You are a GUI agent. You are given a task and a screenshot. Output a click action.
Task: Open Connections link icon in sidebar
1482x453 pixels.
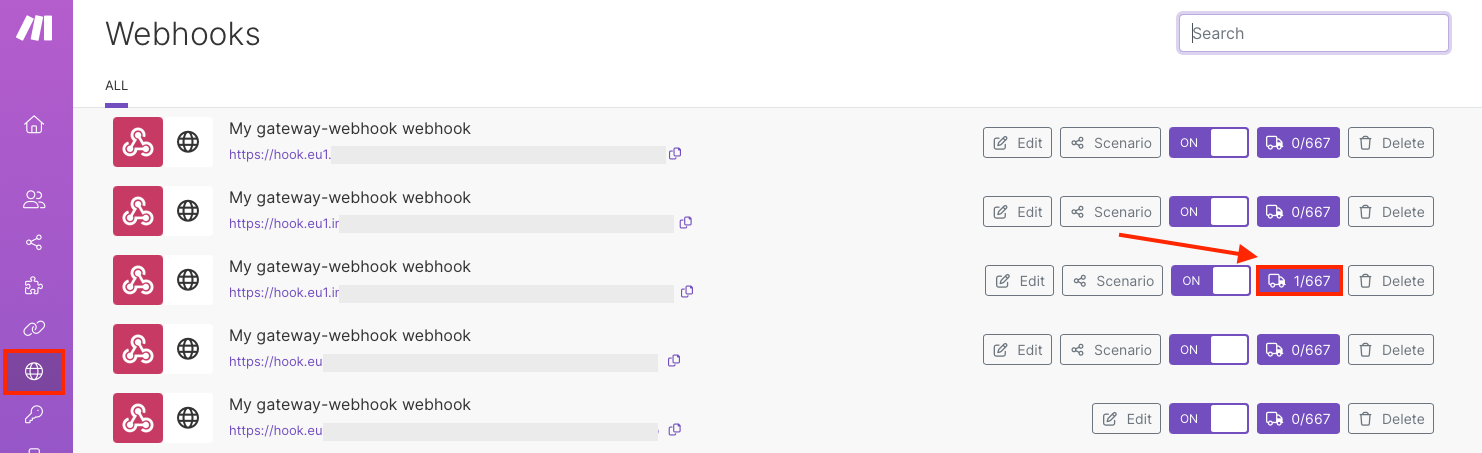34,328
